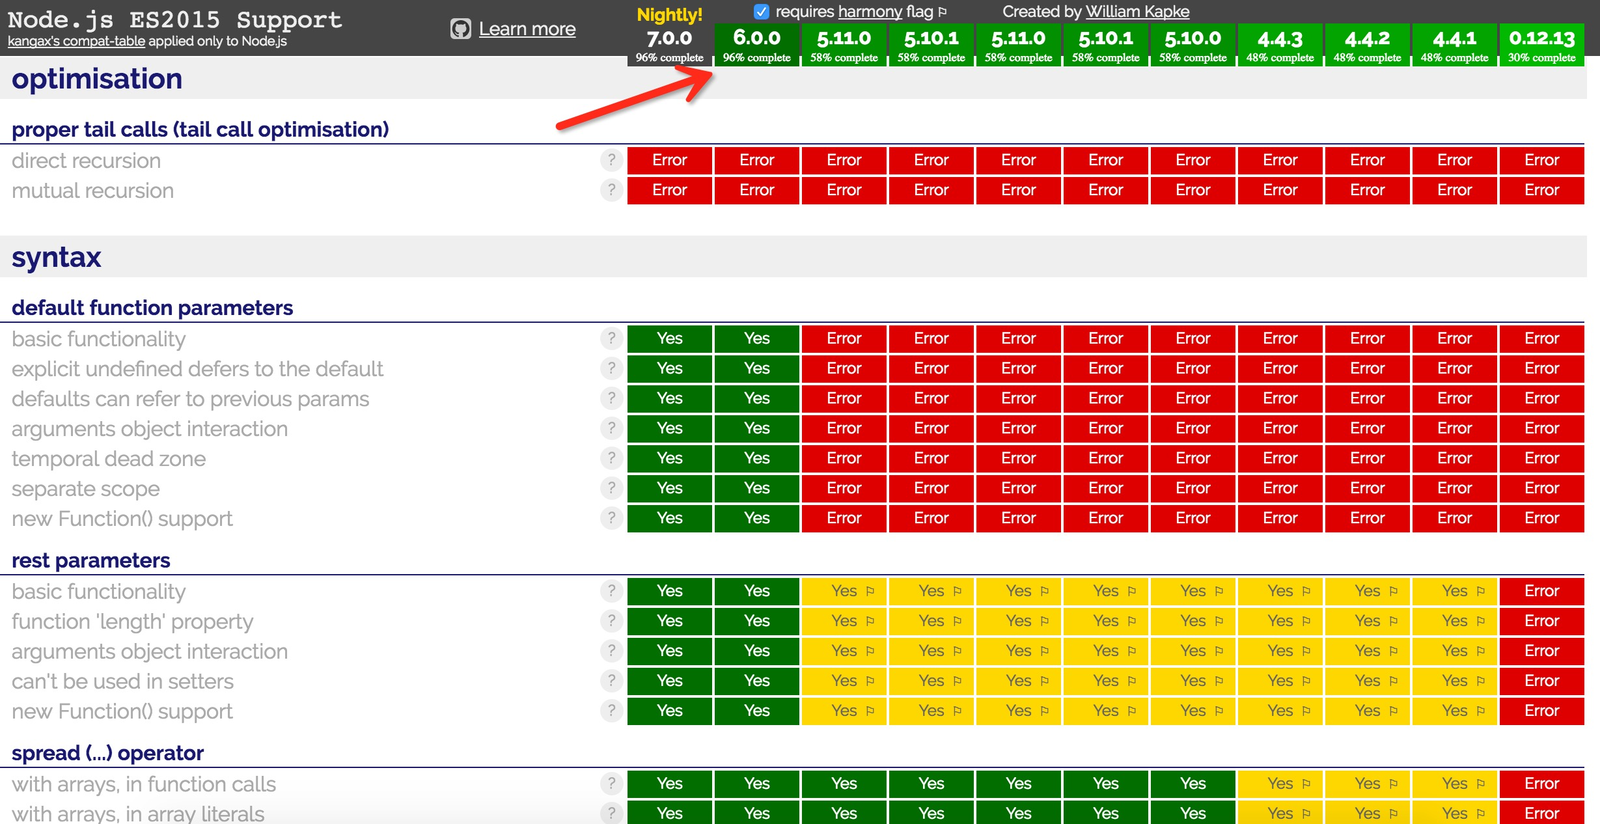The image size is (1600, 824).
Task: Click the Node.js ES2015 Support title
Action: click(175, 19)
